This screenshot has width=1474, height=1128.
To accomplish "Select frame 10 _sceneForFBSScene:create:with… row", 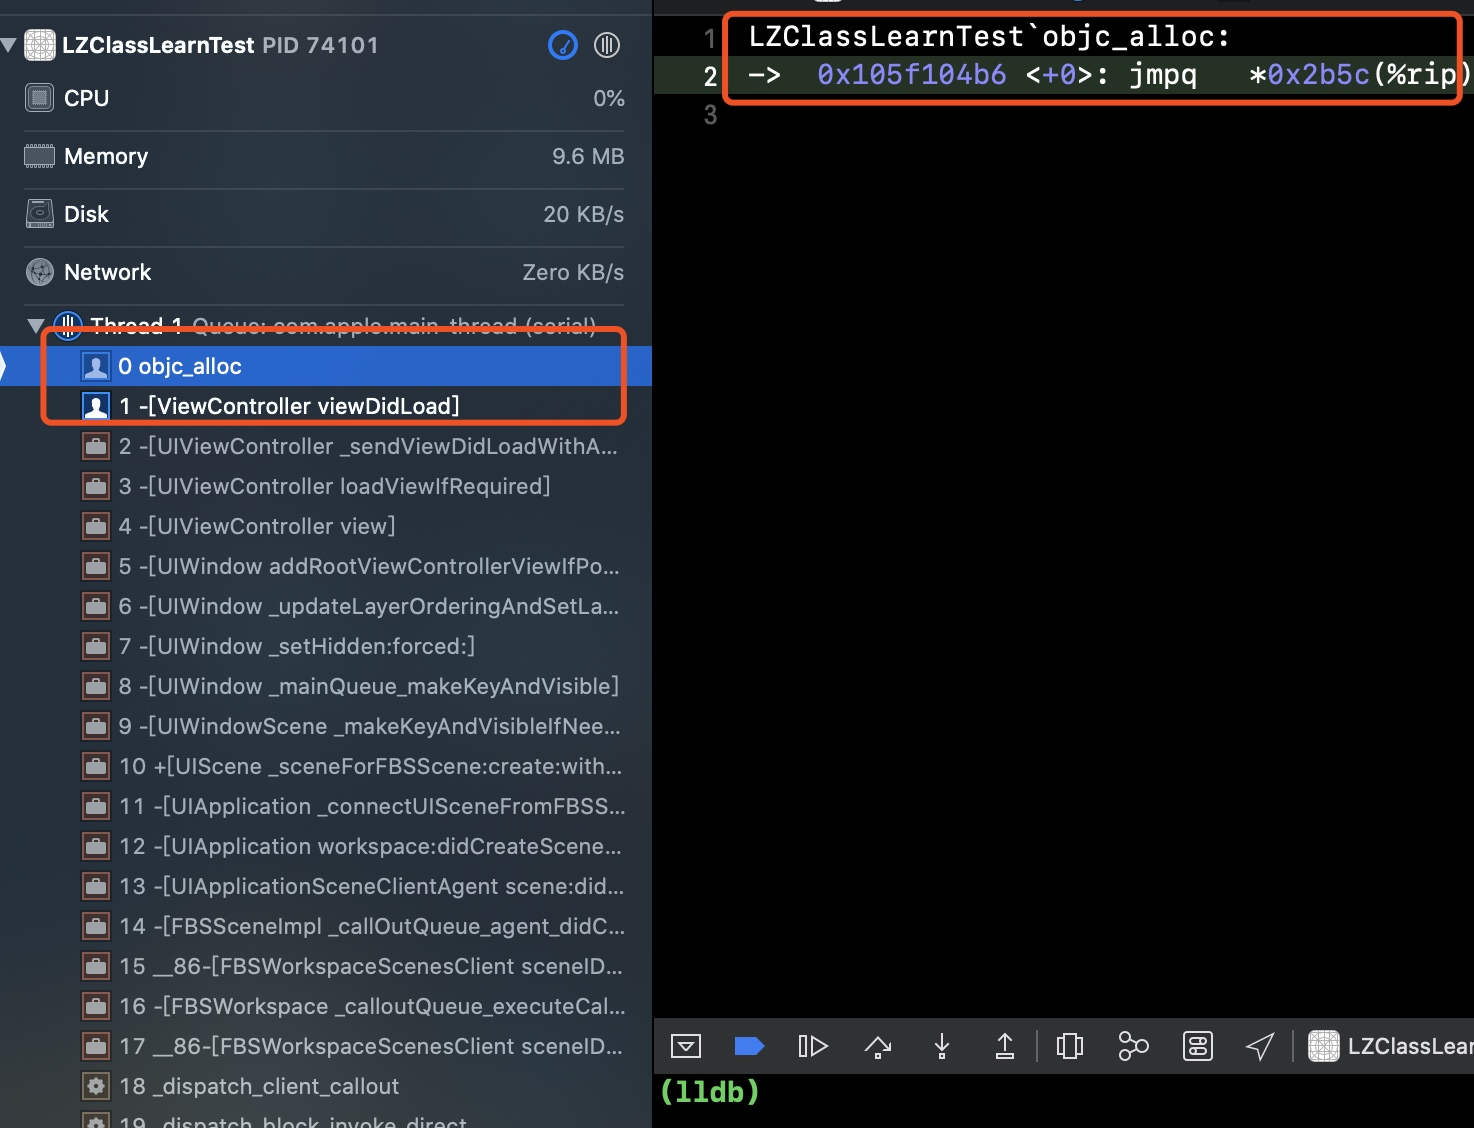I will (326, 766).
